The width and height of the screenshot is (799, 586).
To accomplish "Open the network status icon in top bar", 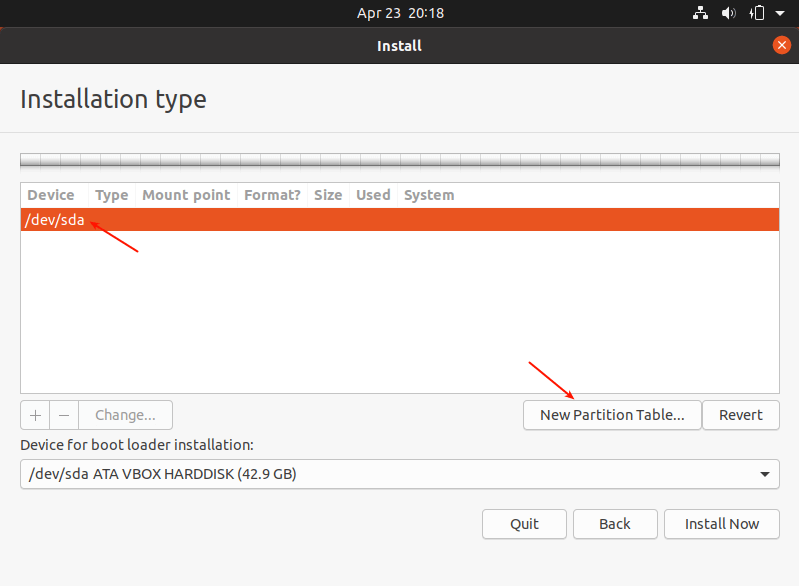I will (x=700, y=13).
